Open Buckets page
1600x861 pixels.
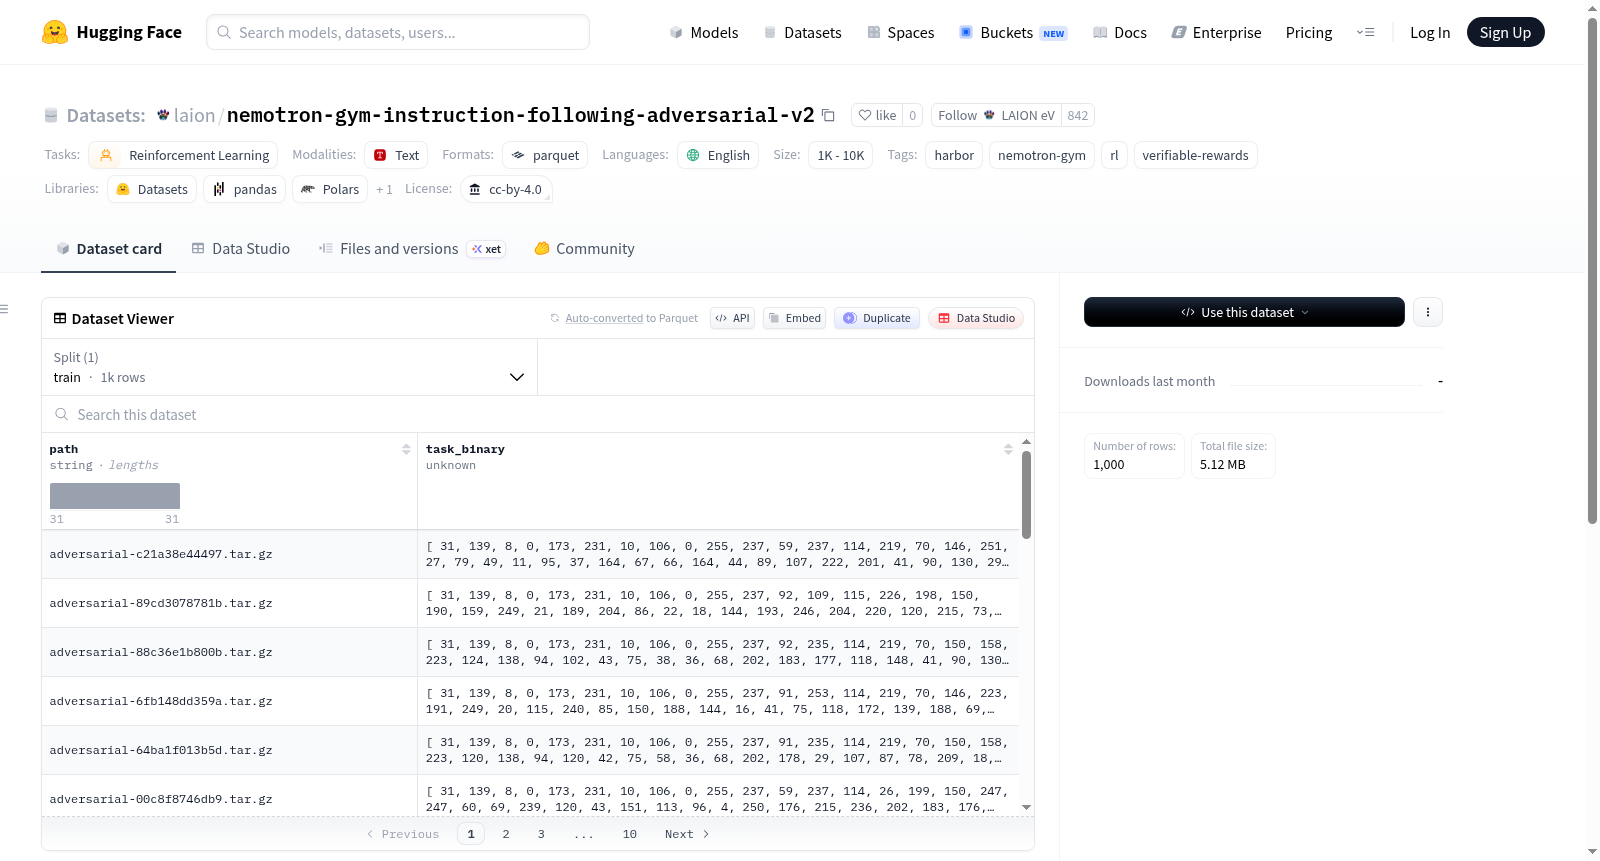pos(1013,32)
